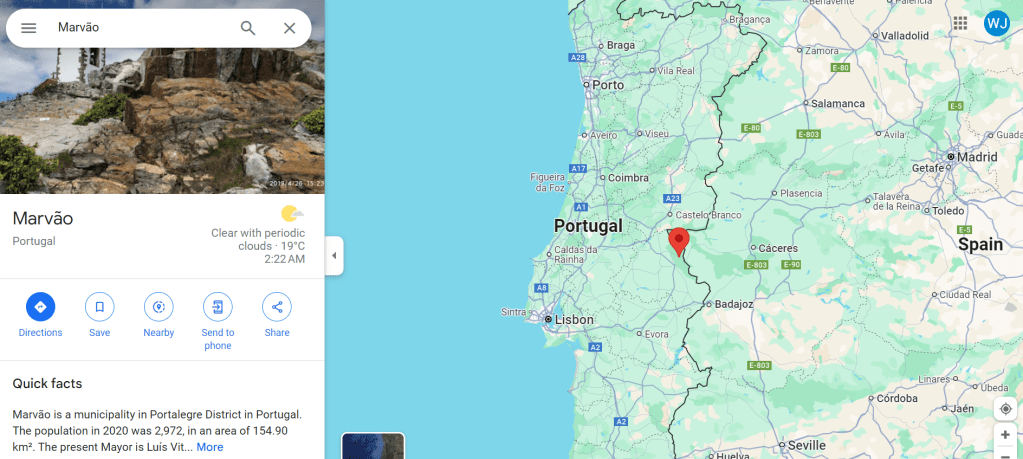Find places Nearby Marvão
1023x459 pixels.
[159, 316]
